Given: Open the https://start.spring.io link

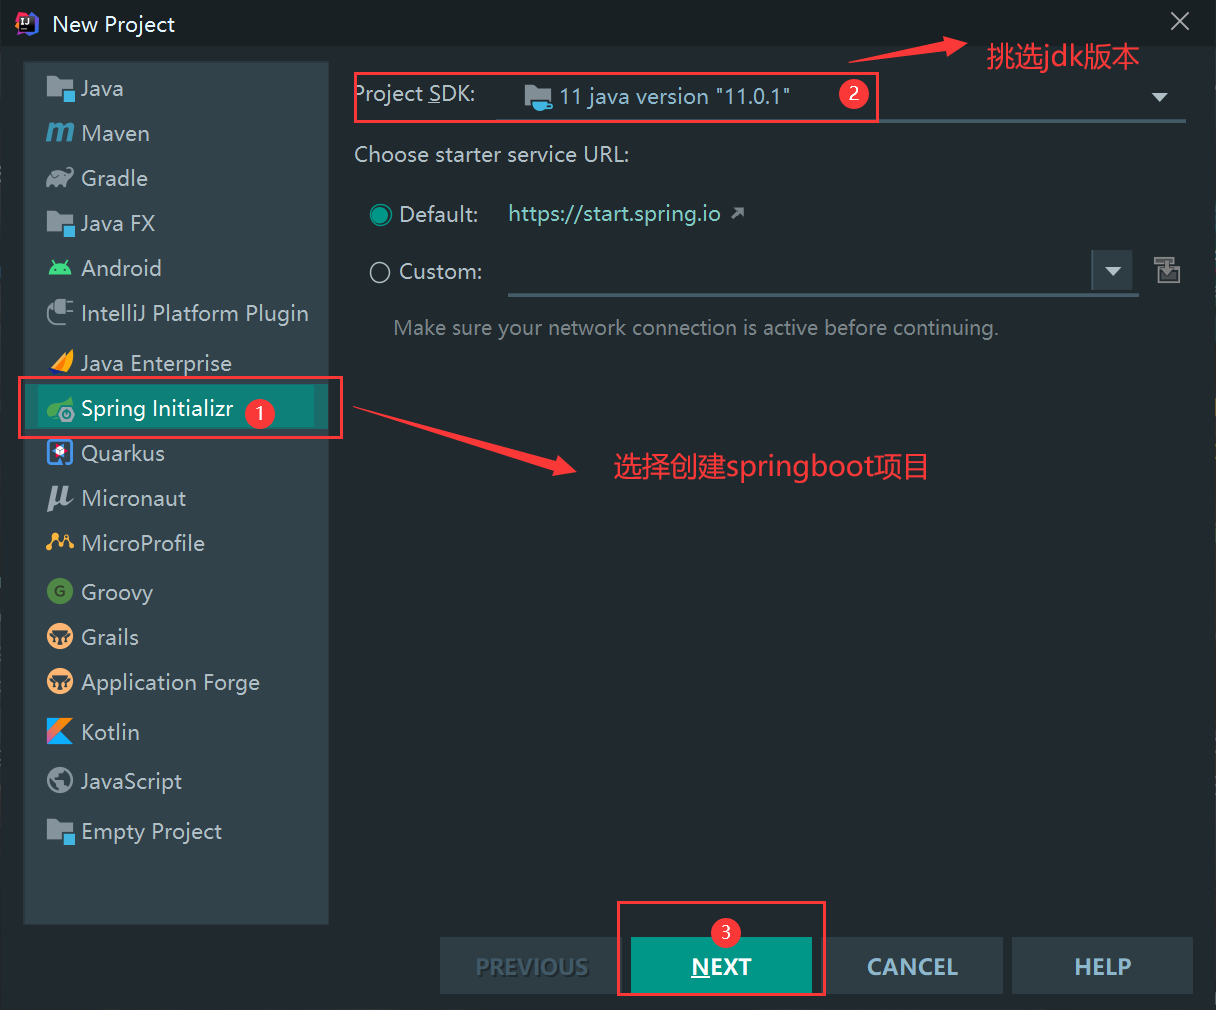Looking at the screenshot, I should click(x=614, y=213).
